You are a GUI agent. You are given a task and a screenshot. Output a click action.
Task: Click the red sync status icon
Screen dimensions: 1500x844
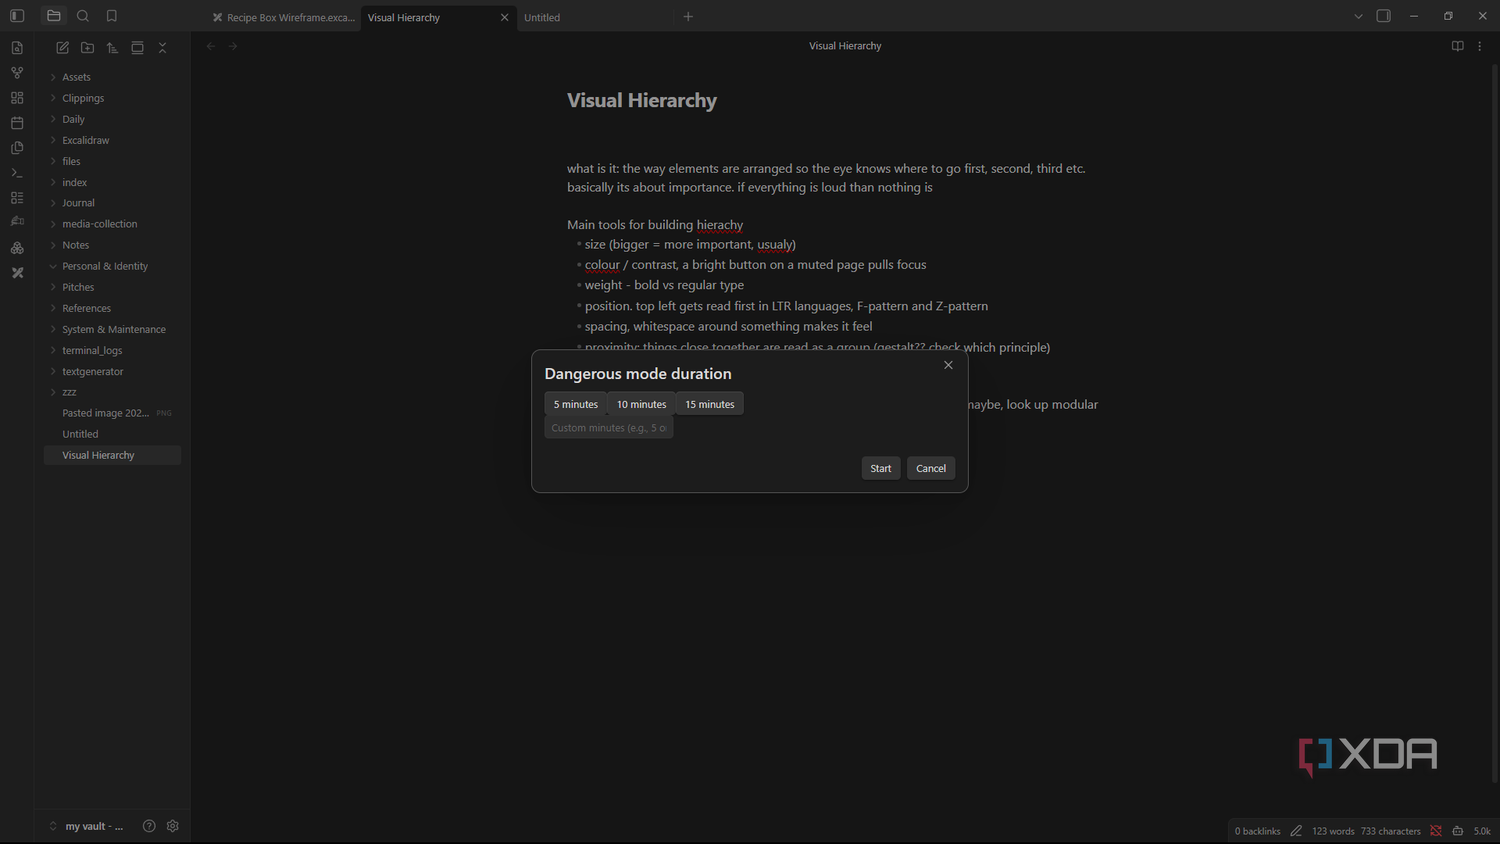pos(1436,831)
